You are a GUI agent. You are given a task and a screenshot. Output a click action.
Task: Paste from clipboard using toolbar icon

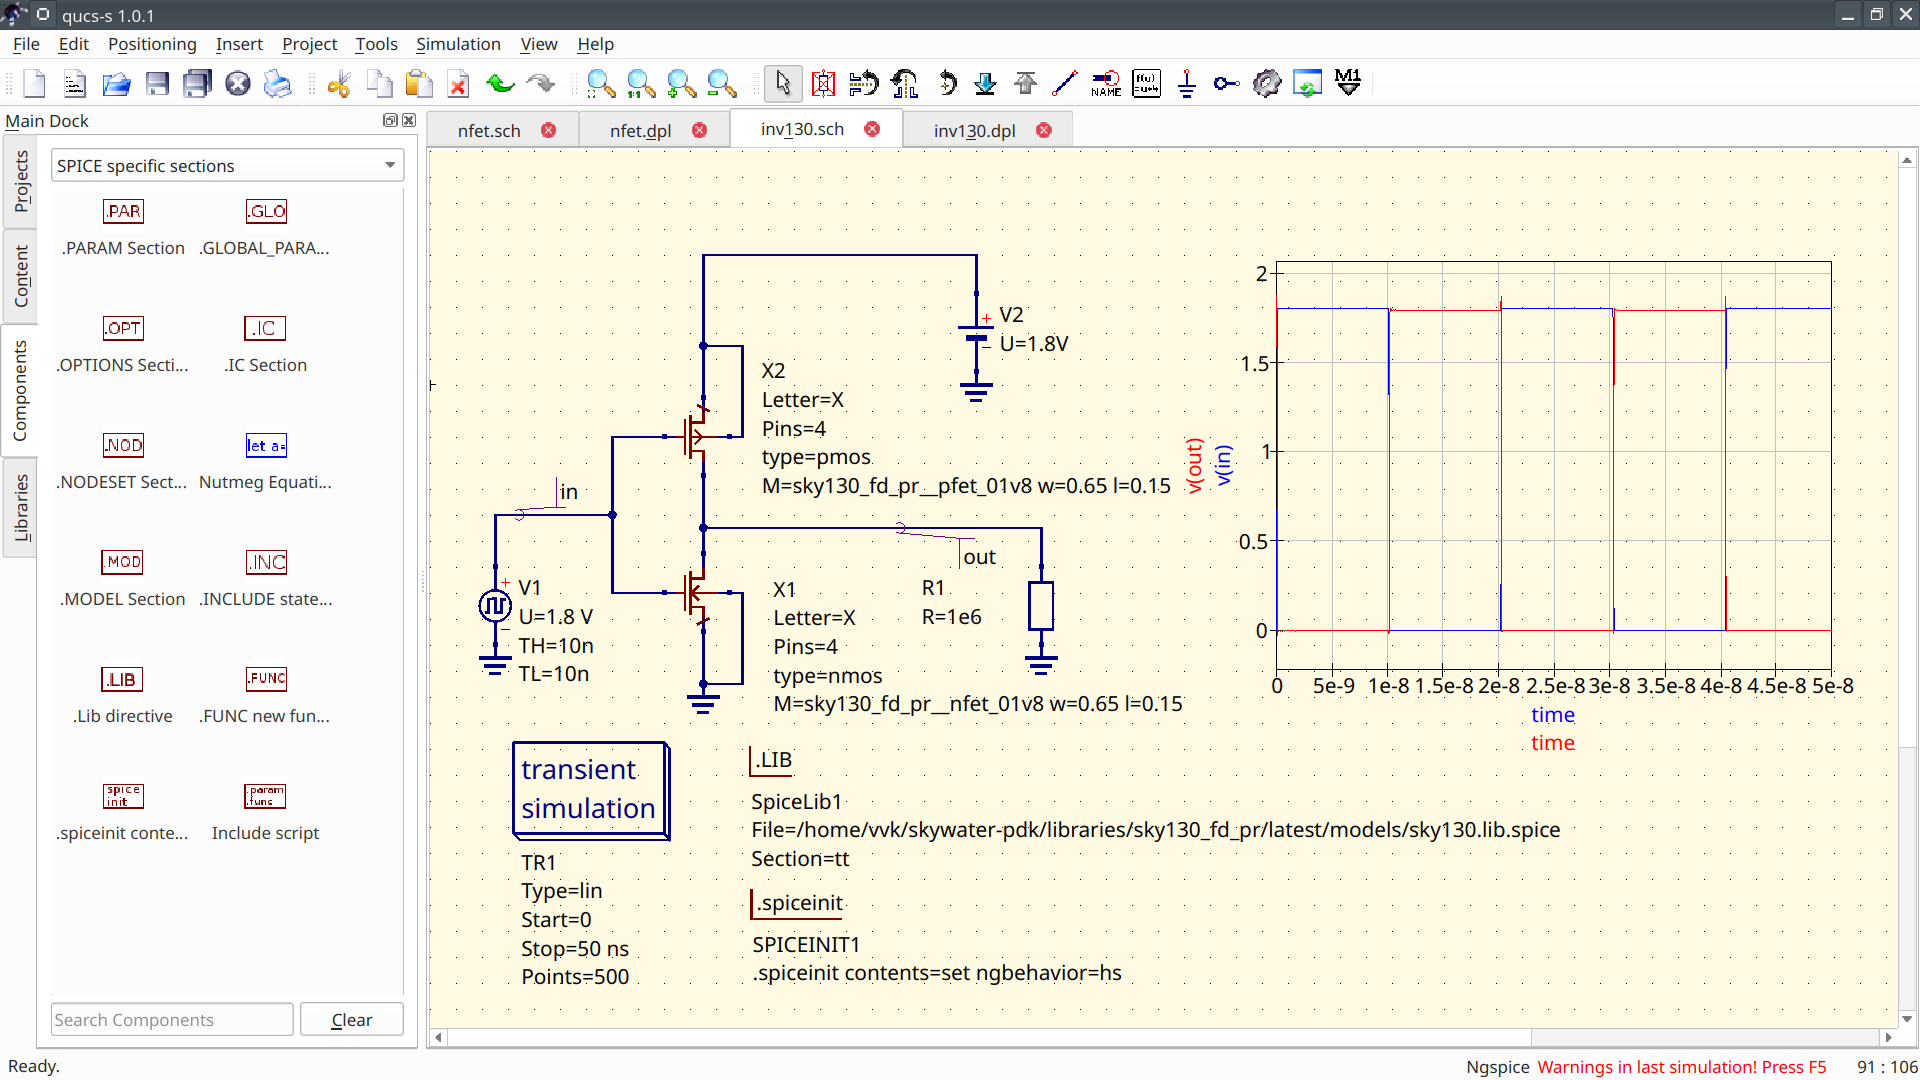pyautogui.click(x=419, y=84)
